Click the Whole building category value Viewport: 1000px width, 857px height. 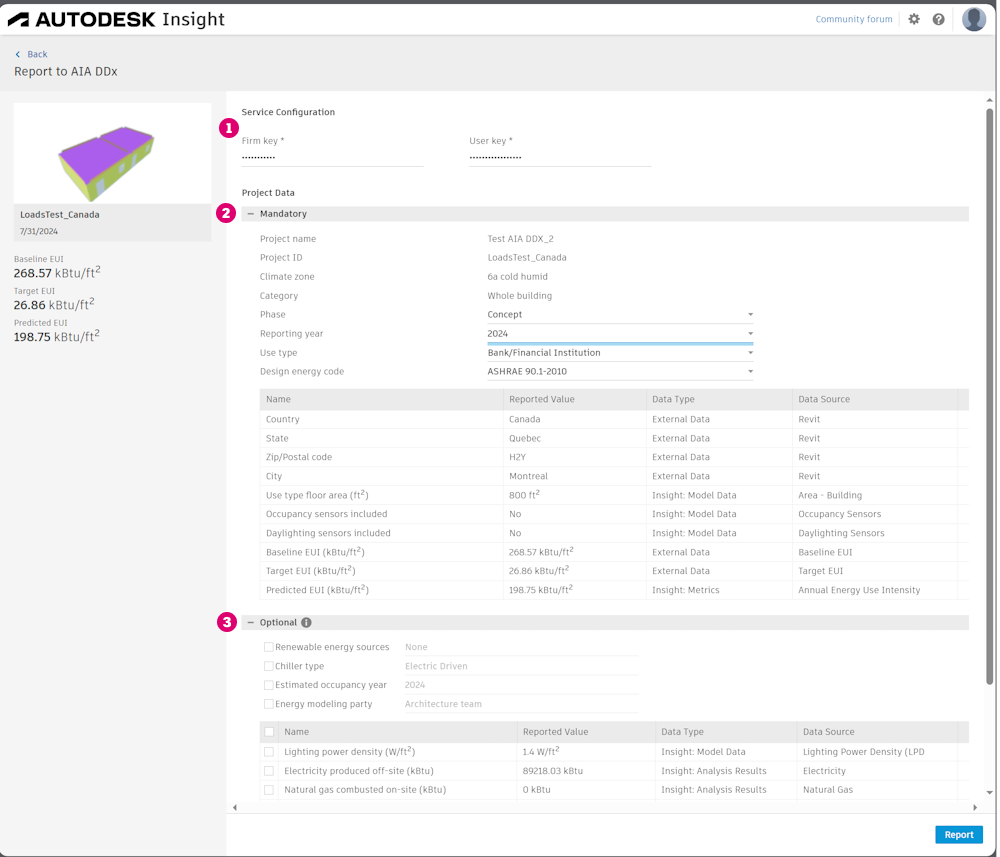(520, 296)
